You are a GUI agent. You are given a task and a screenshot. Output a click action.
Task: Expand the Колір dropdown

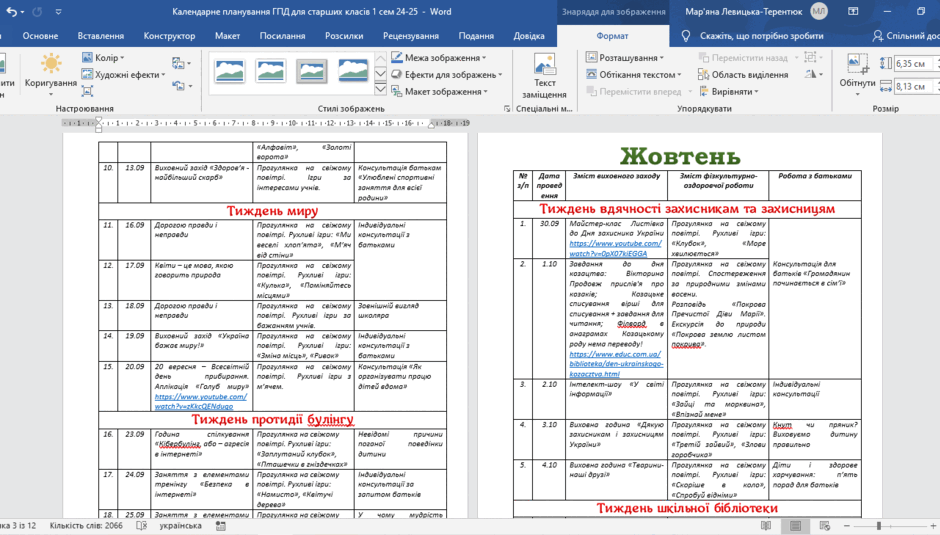coord(103,58)
